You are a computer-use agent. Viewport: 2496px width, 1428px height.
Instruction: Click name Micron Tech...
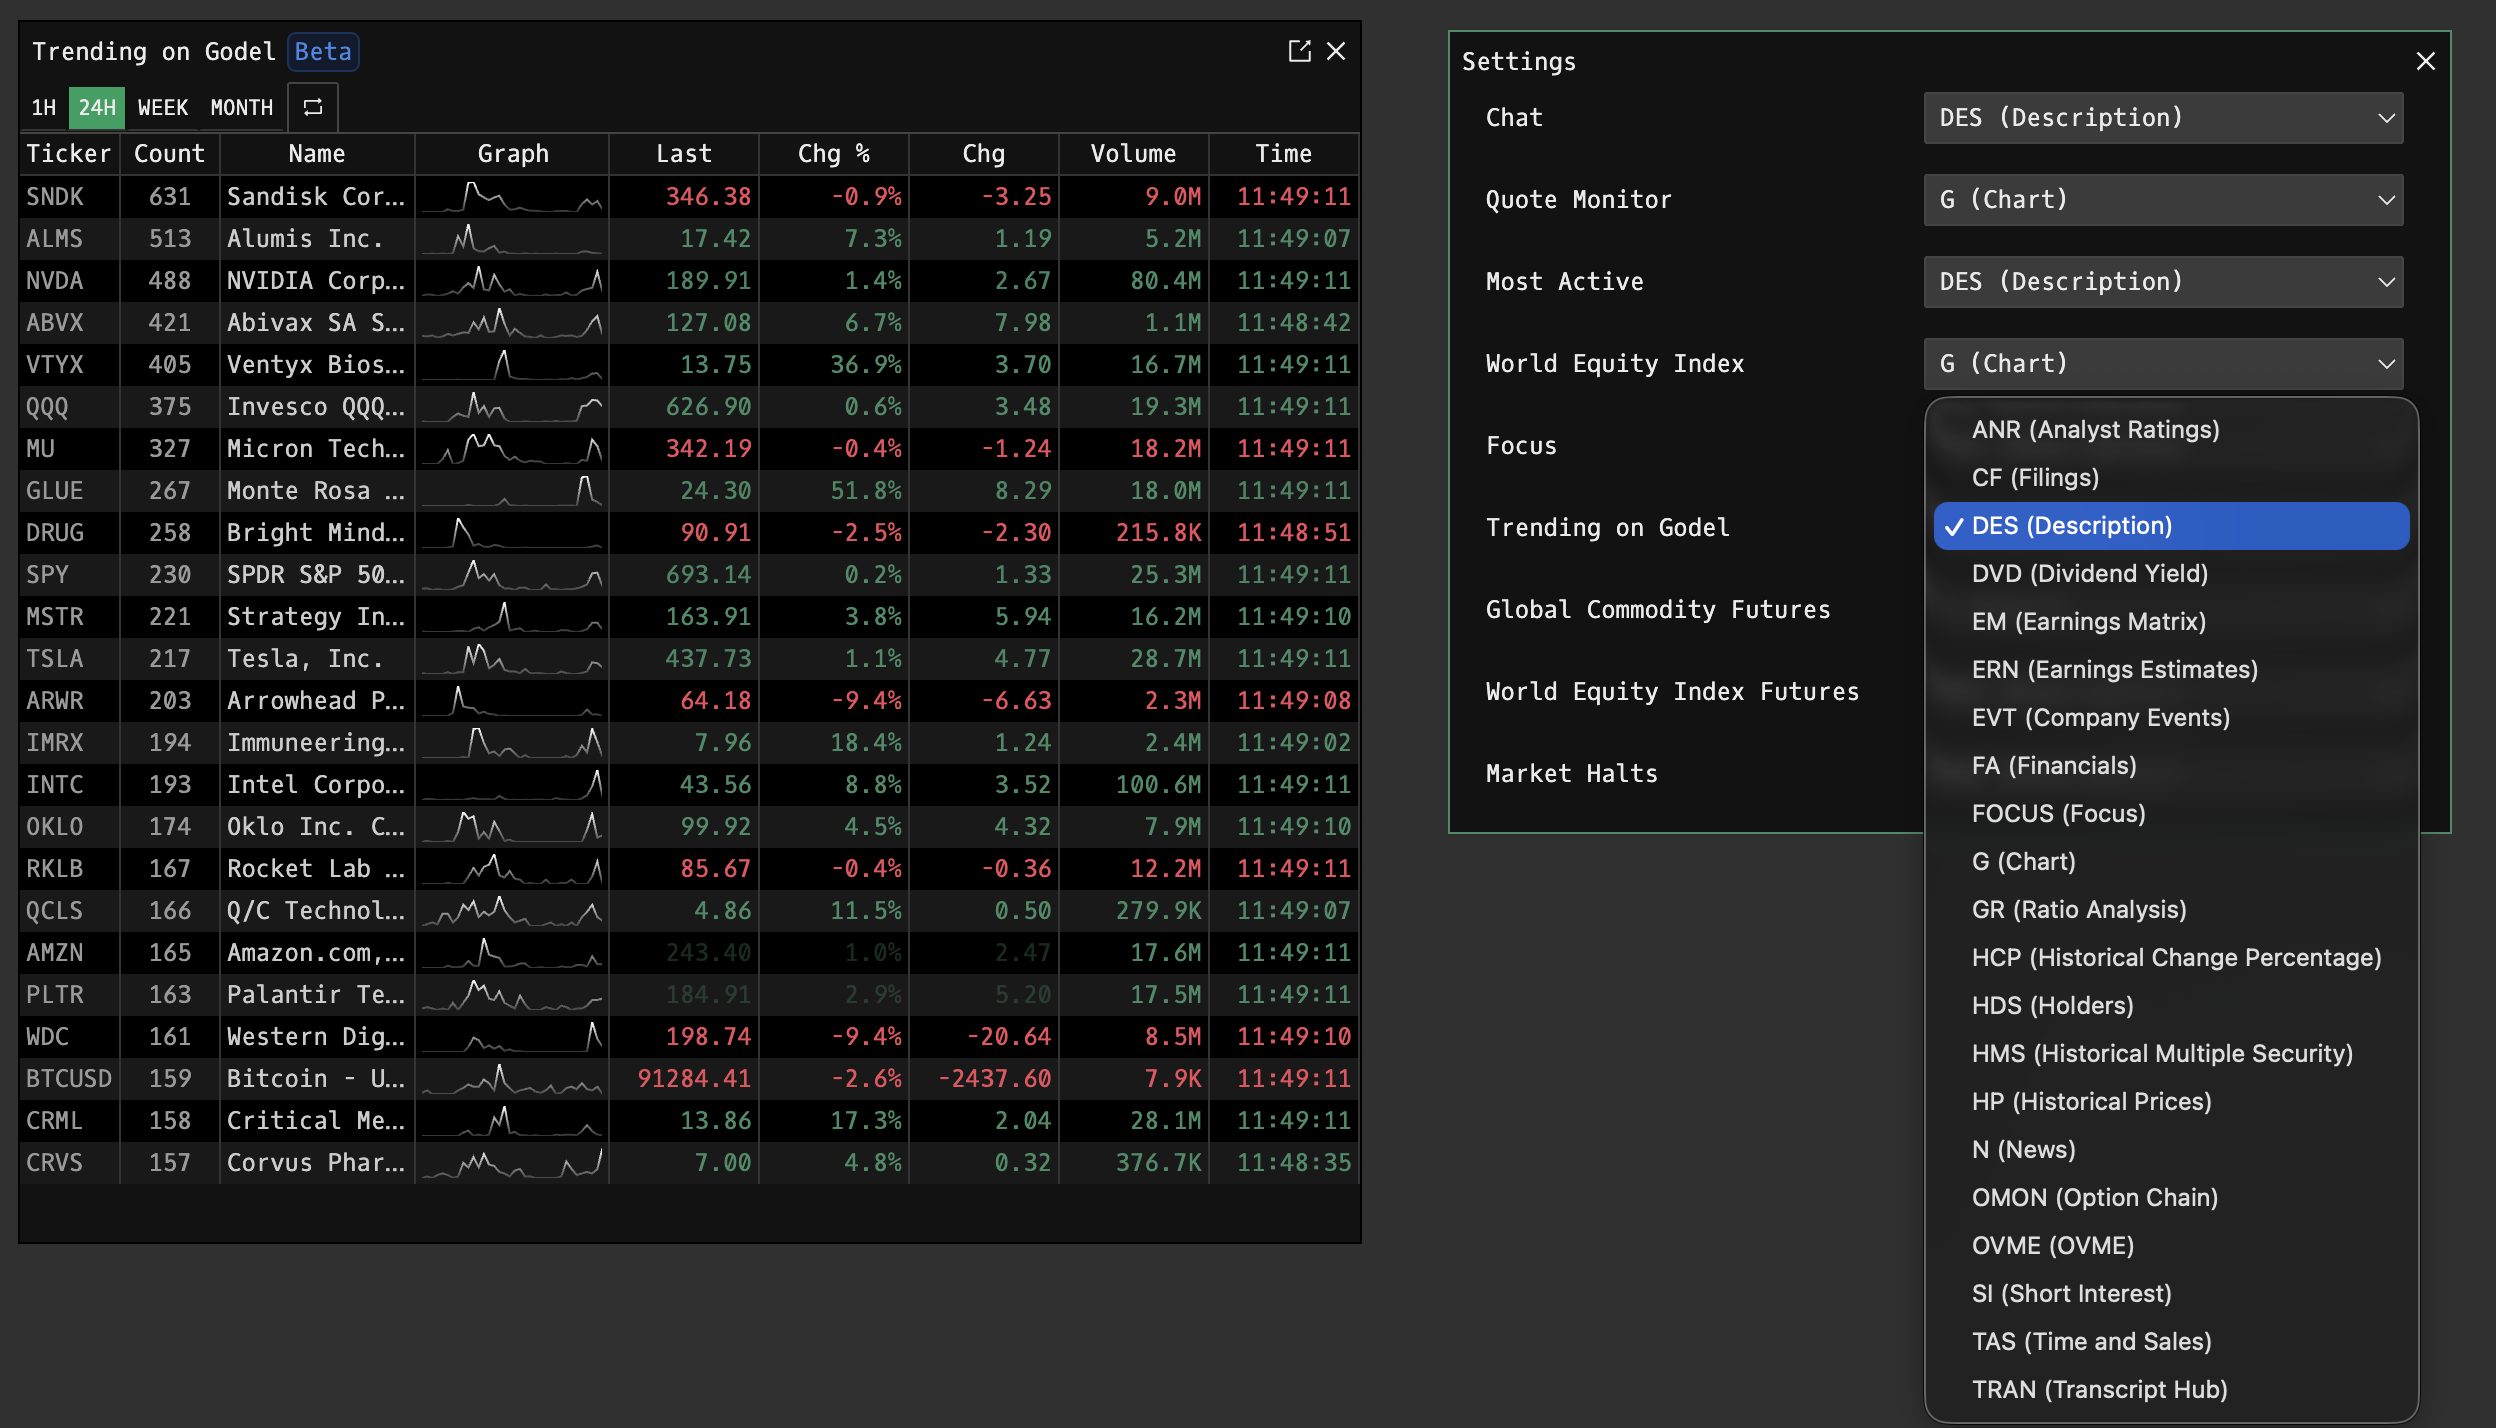[x=316, y=449]
